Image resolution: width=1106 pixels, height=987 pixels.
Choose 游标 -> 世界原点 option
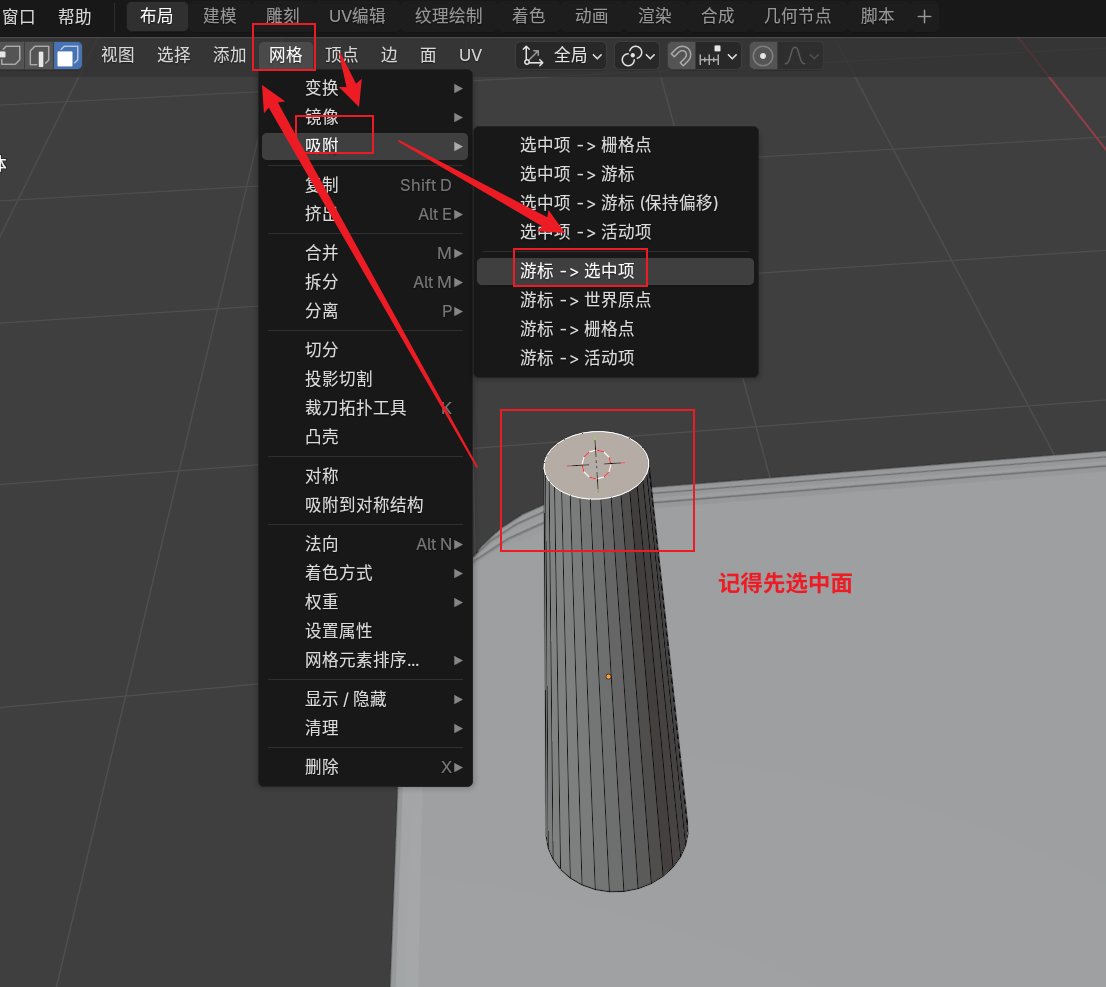coord(585,300)
